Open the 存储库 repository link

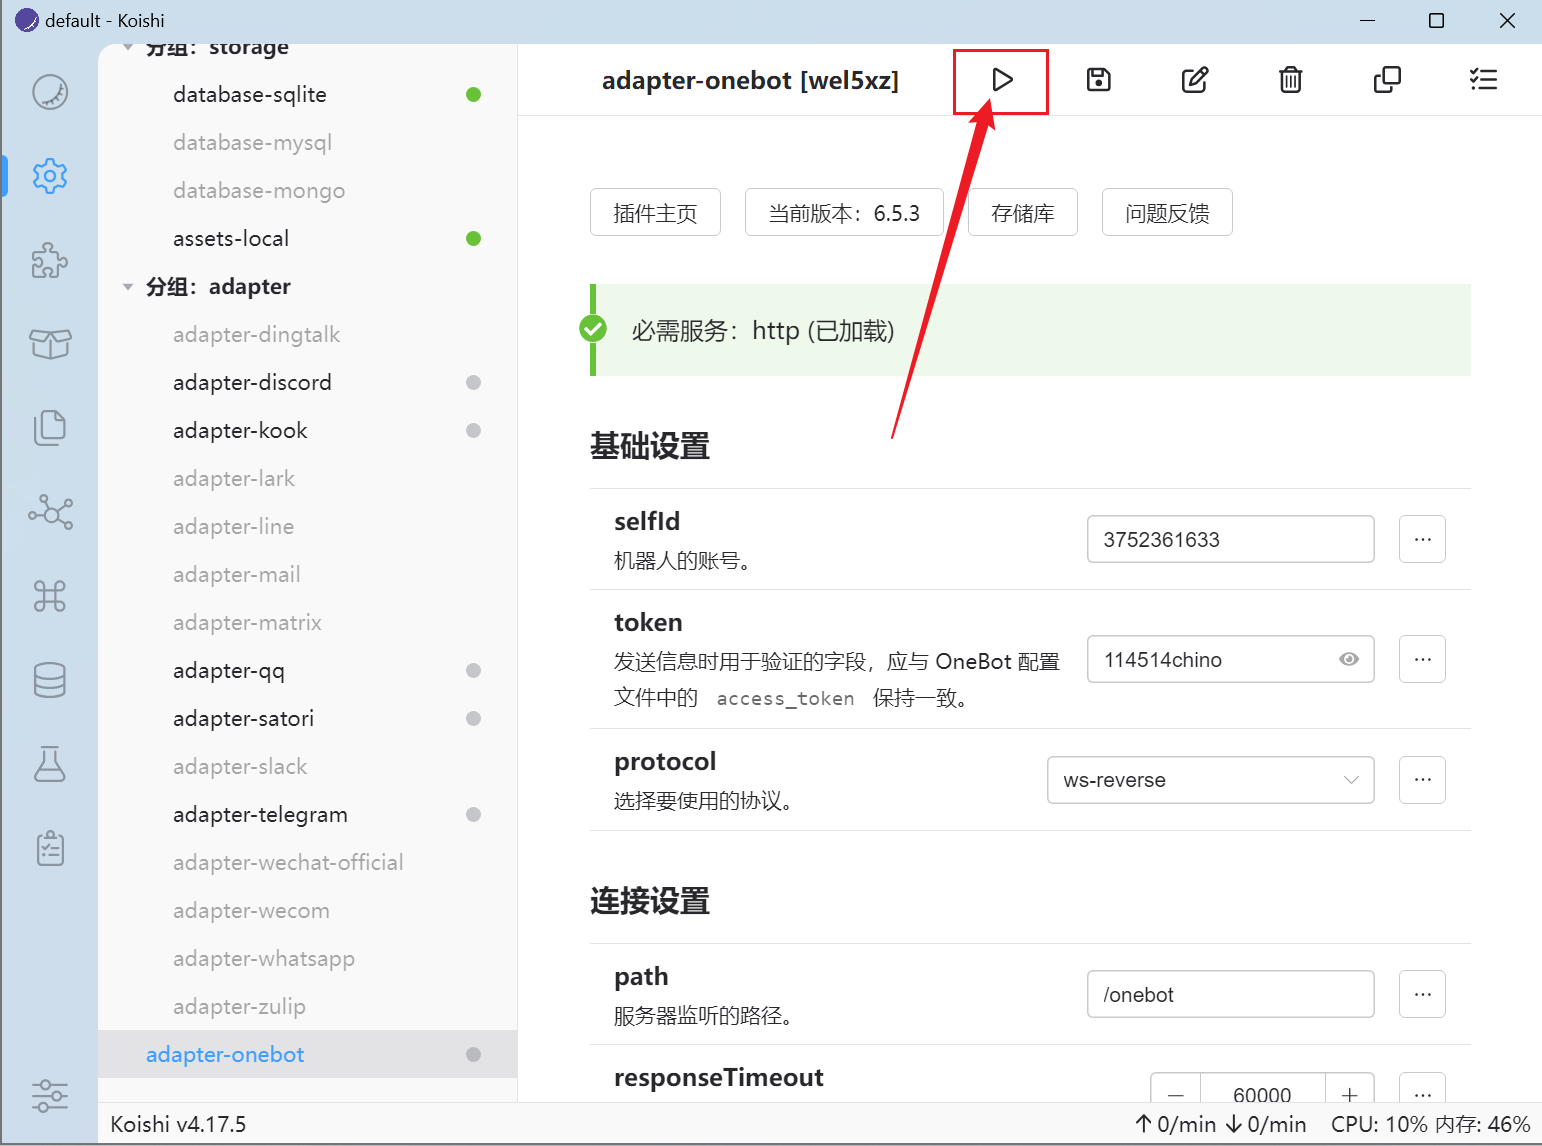click(x=1023, y=212)
